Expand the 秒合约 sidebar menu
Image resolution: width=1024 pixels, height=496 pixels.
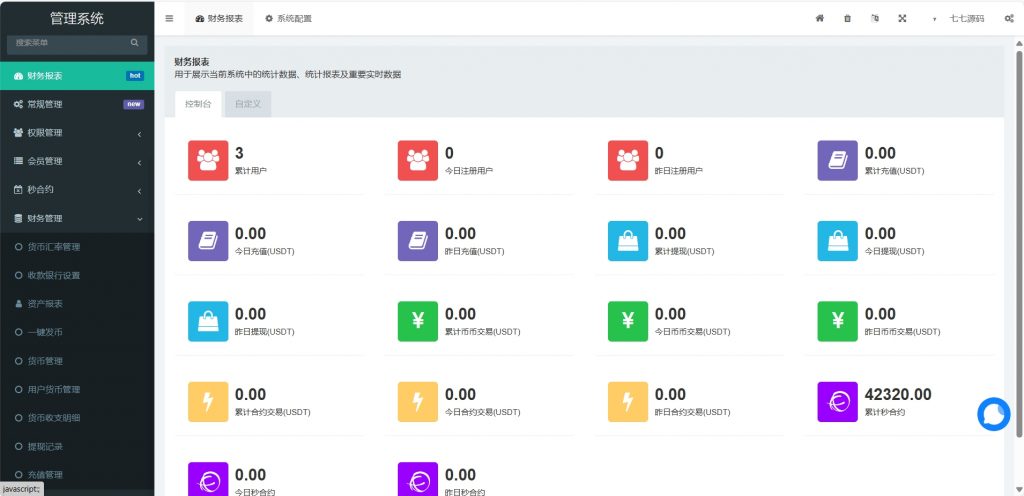[77, 190]
